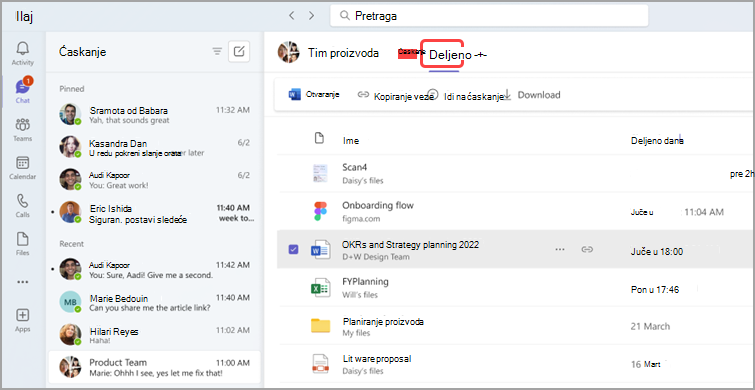Open the Activity bell icon

(23, 49)
